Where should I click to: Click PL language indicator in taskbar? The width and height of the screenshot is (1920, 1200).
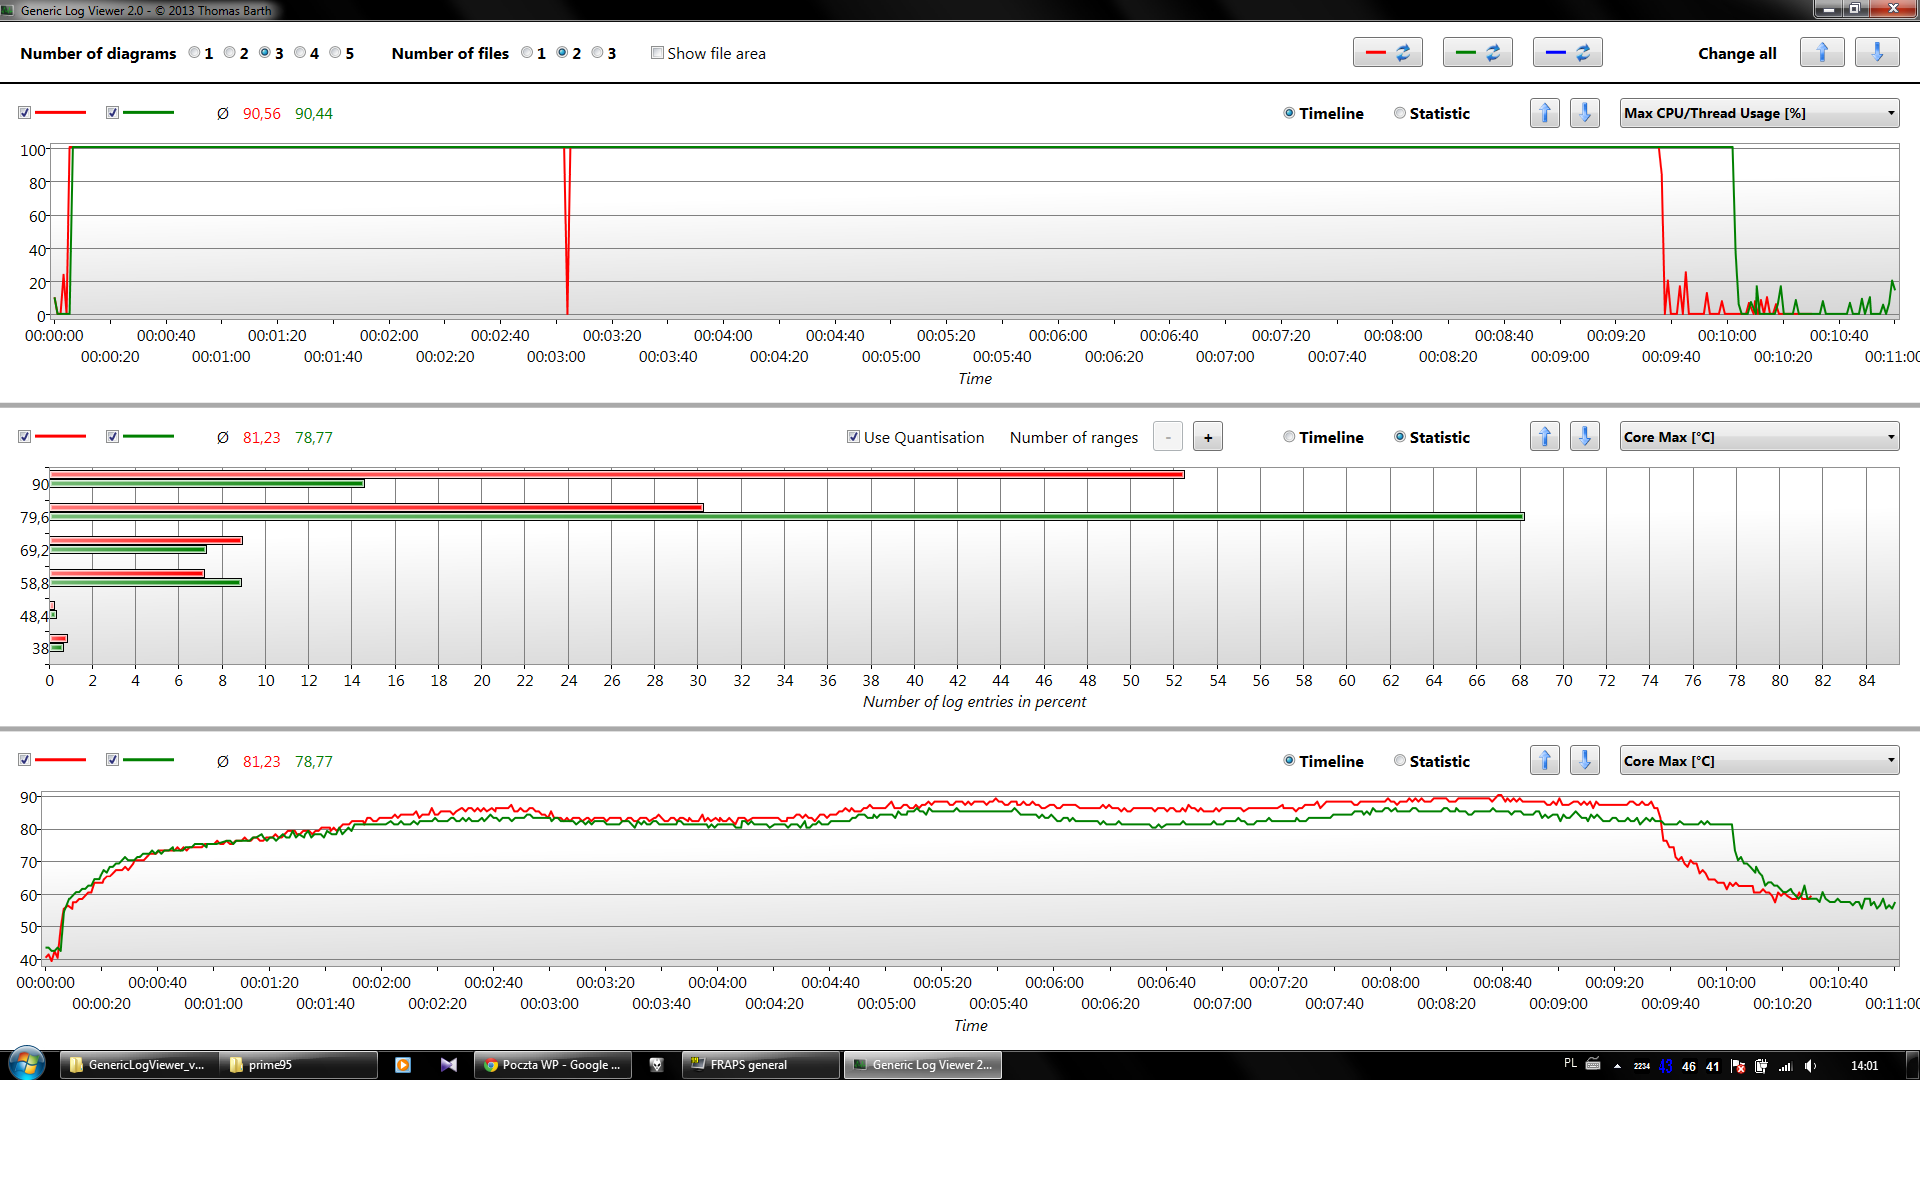1570,1064
